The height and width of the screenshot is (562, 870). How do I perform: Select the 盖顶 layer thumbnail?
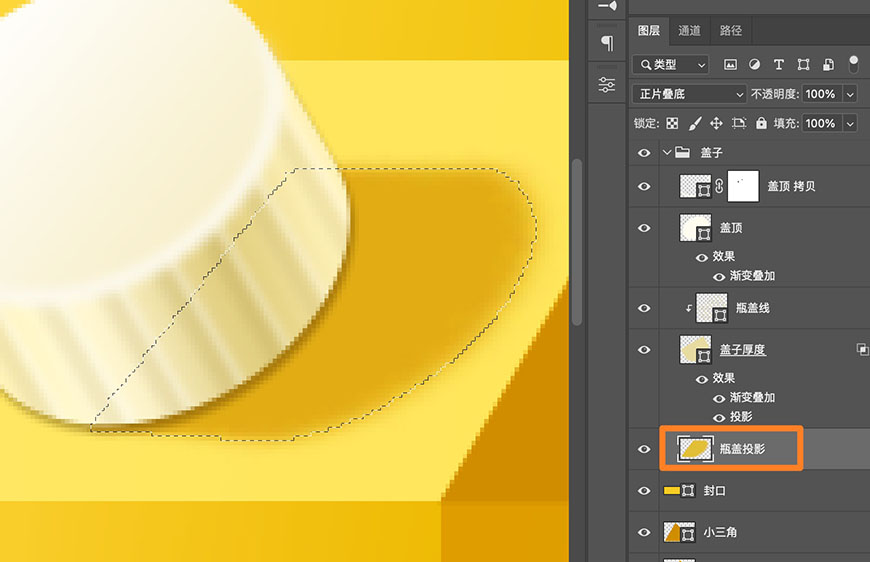point(695,227)
